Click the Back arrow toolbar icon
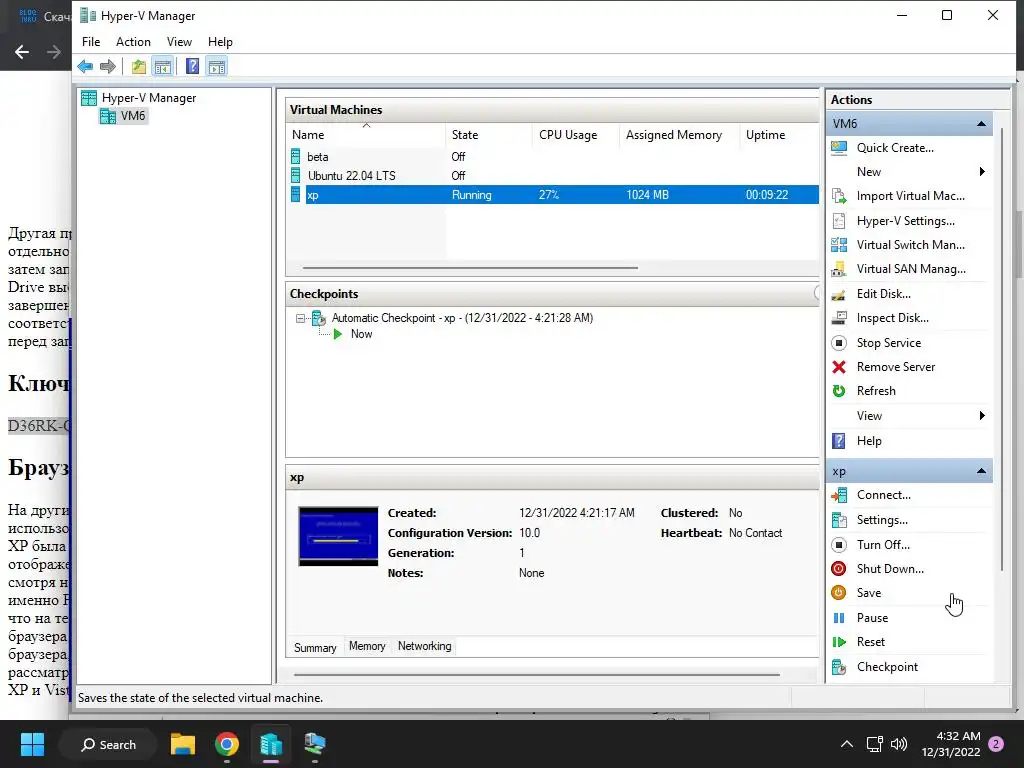The width and height of the screenshot is (1024, 768). point(85,67)
